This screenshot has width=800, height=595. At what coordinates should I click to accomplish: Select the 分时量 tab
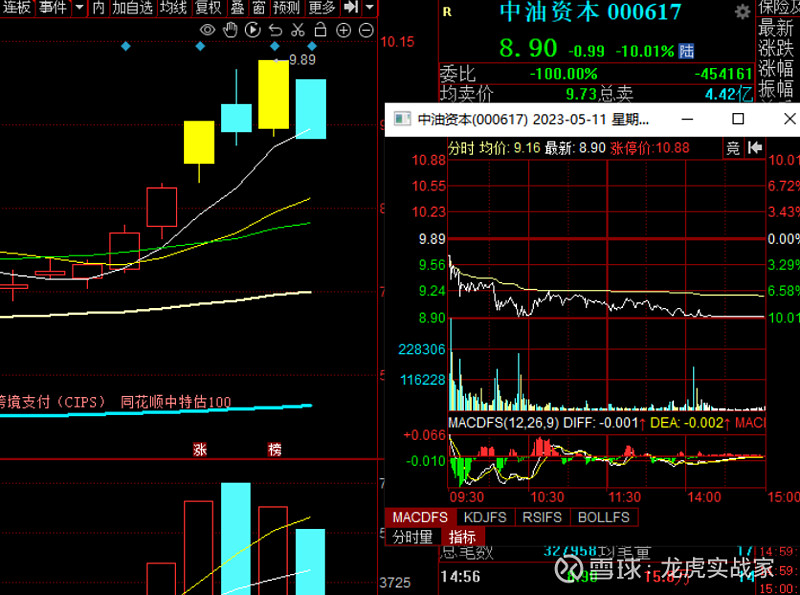tap(413, 537)
